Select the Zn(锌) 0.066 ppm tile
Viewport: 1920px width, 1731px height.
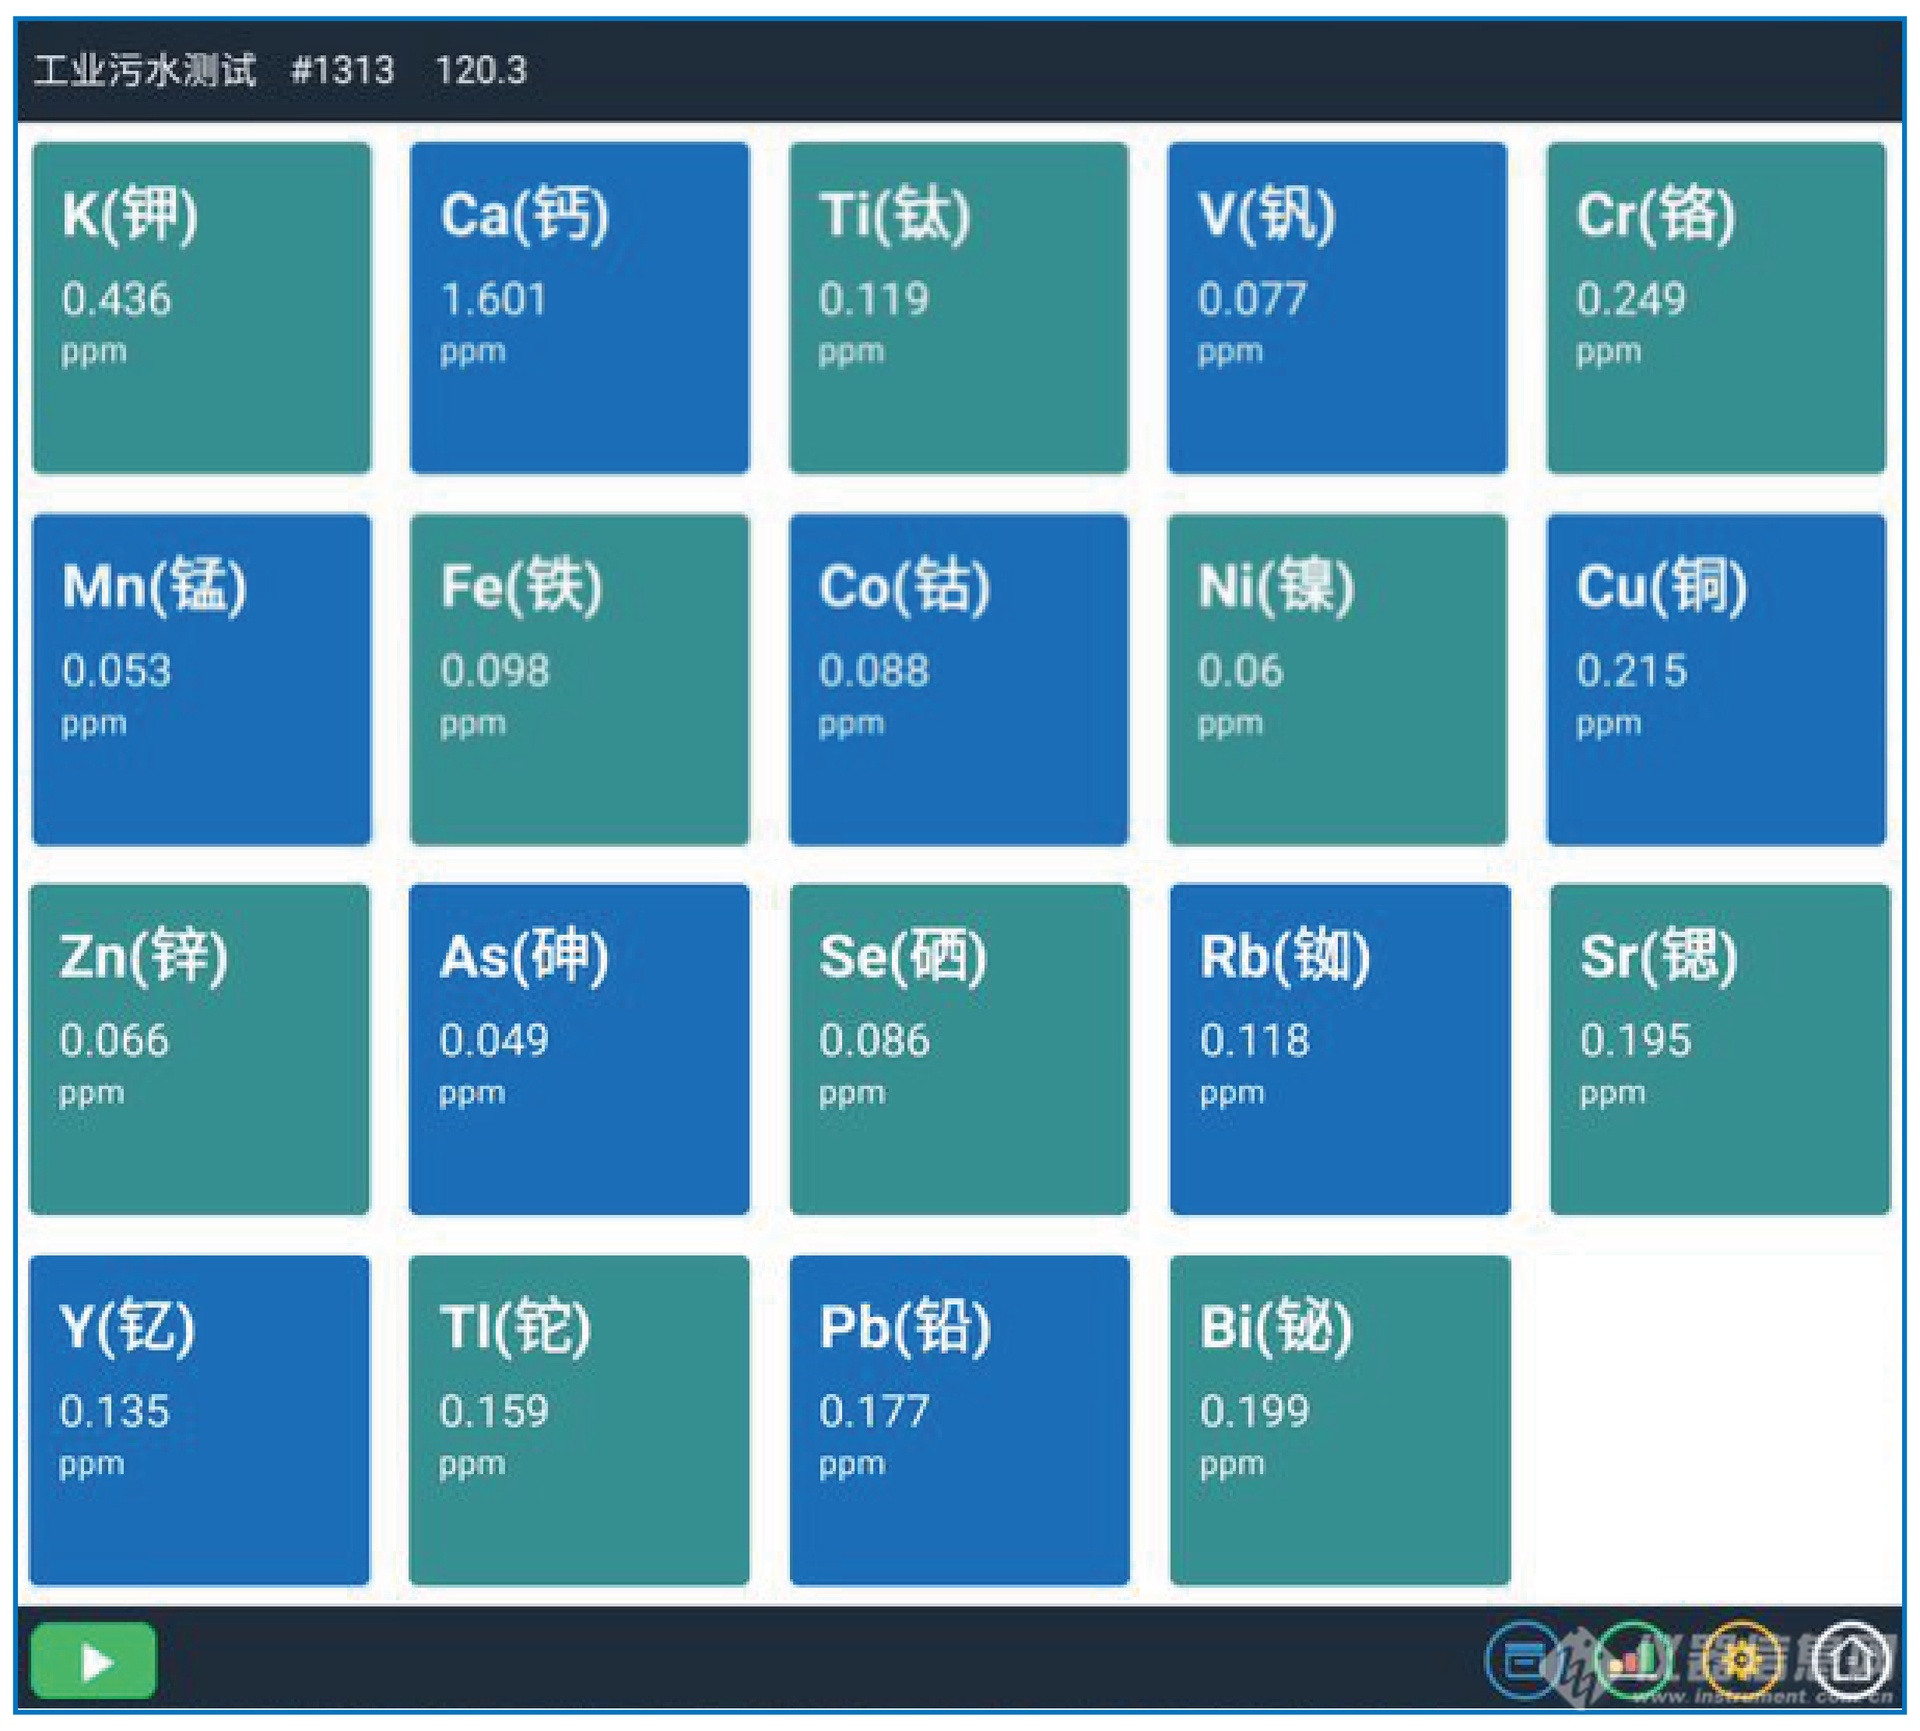(x=200, y=1049)
